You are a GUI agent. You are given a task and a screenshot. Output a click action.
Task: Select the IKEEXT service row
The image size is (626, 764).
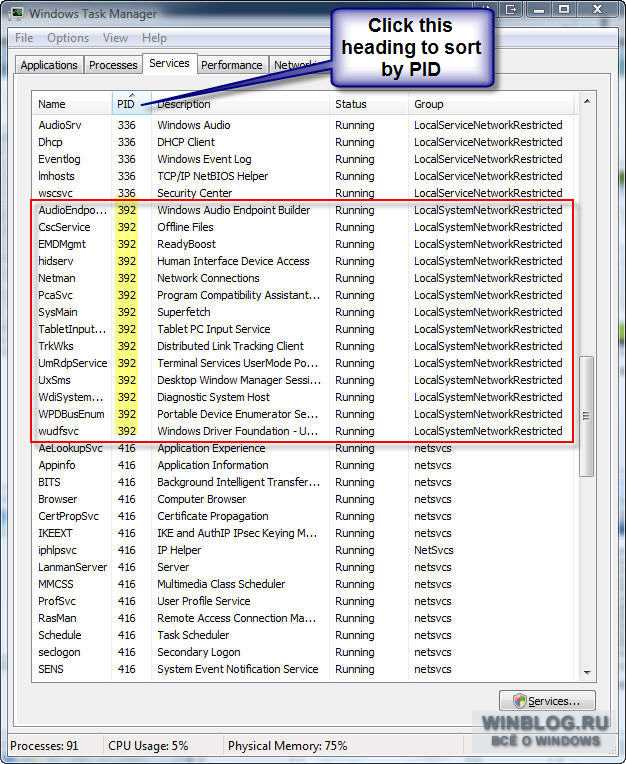[x=304, y=534]
